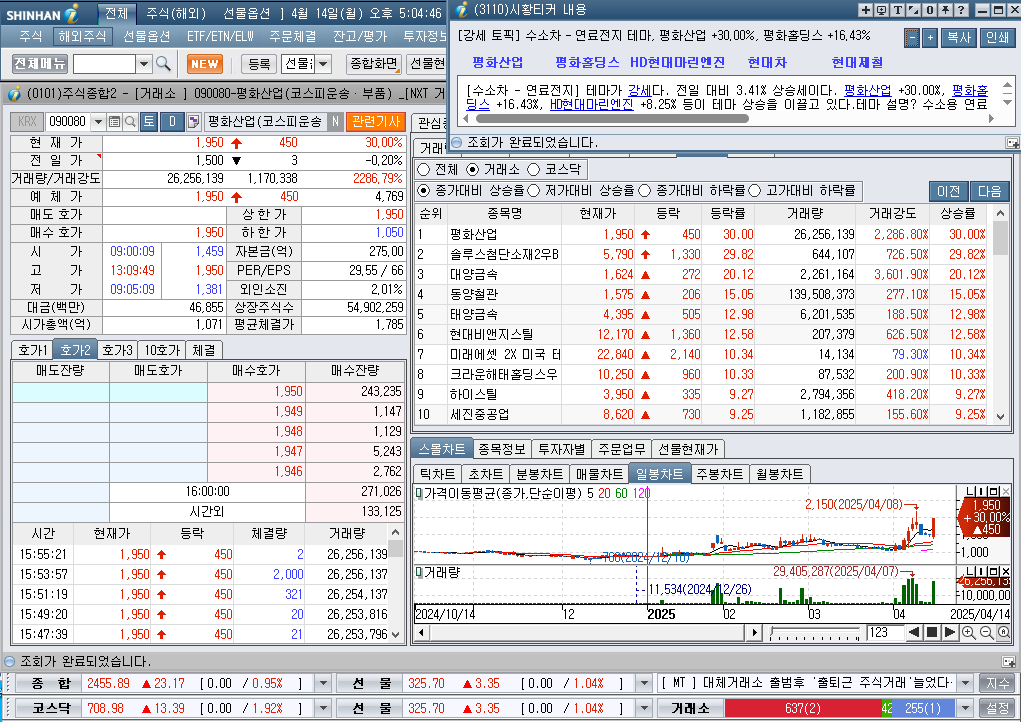The image size is (1021, 722).
Task: Switch to 호가3 tab
Action: click(118, 350)
